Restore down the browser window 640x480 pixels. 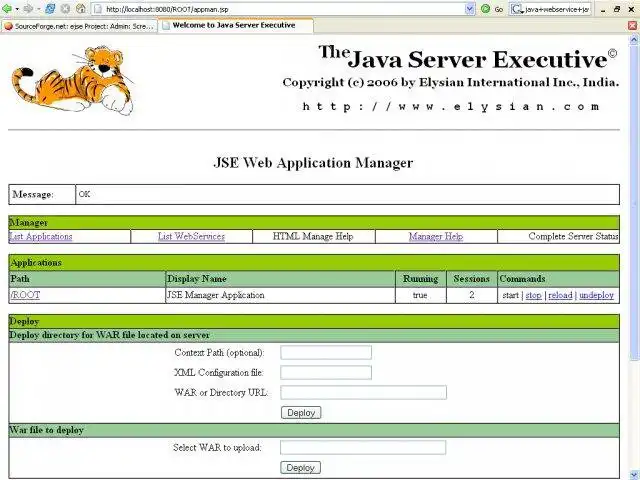(x=617, y=9)
